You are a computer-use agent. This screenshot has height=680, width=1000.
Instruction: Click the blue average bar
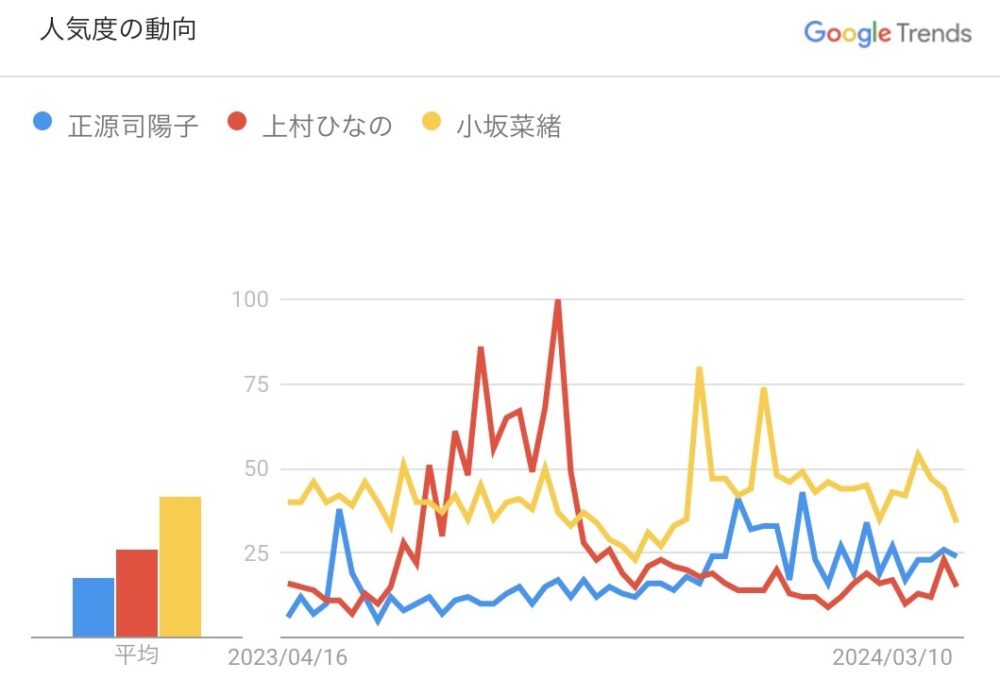pyautogui.click(x=93, y=606)
